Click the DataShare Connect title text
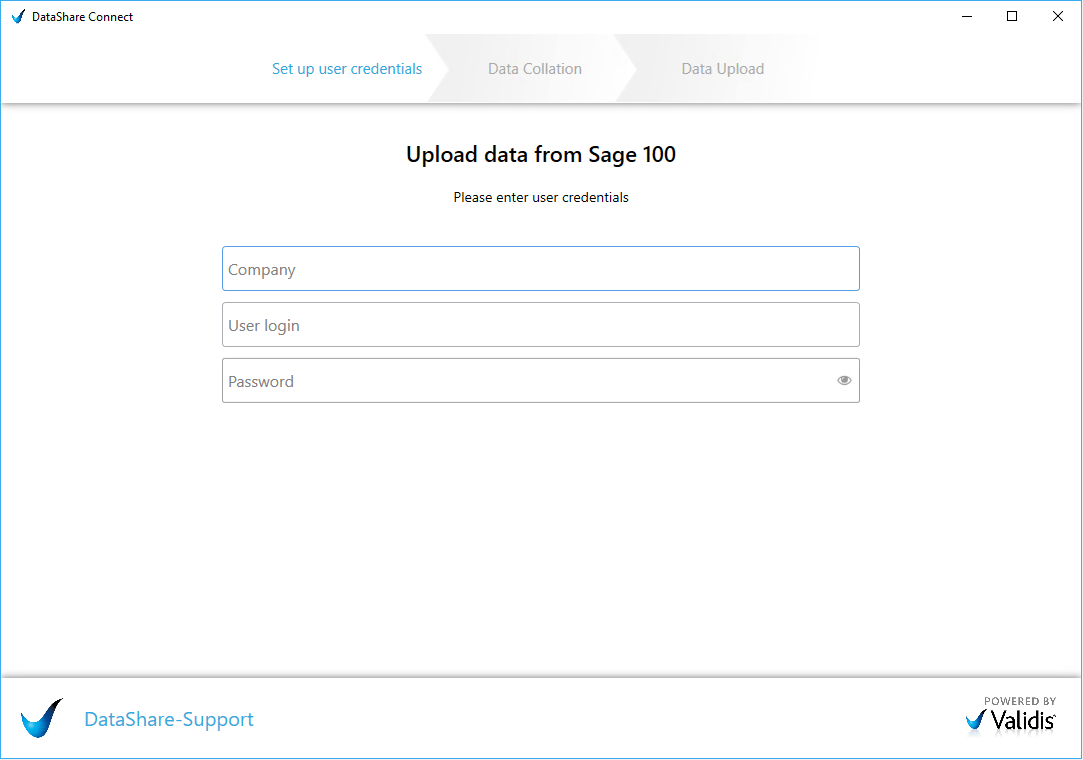Image resolution: width=1083 pixels, height=760 pixels. coord(82,17)
